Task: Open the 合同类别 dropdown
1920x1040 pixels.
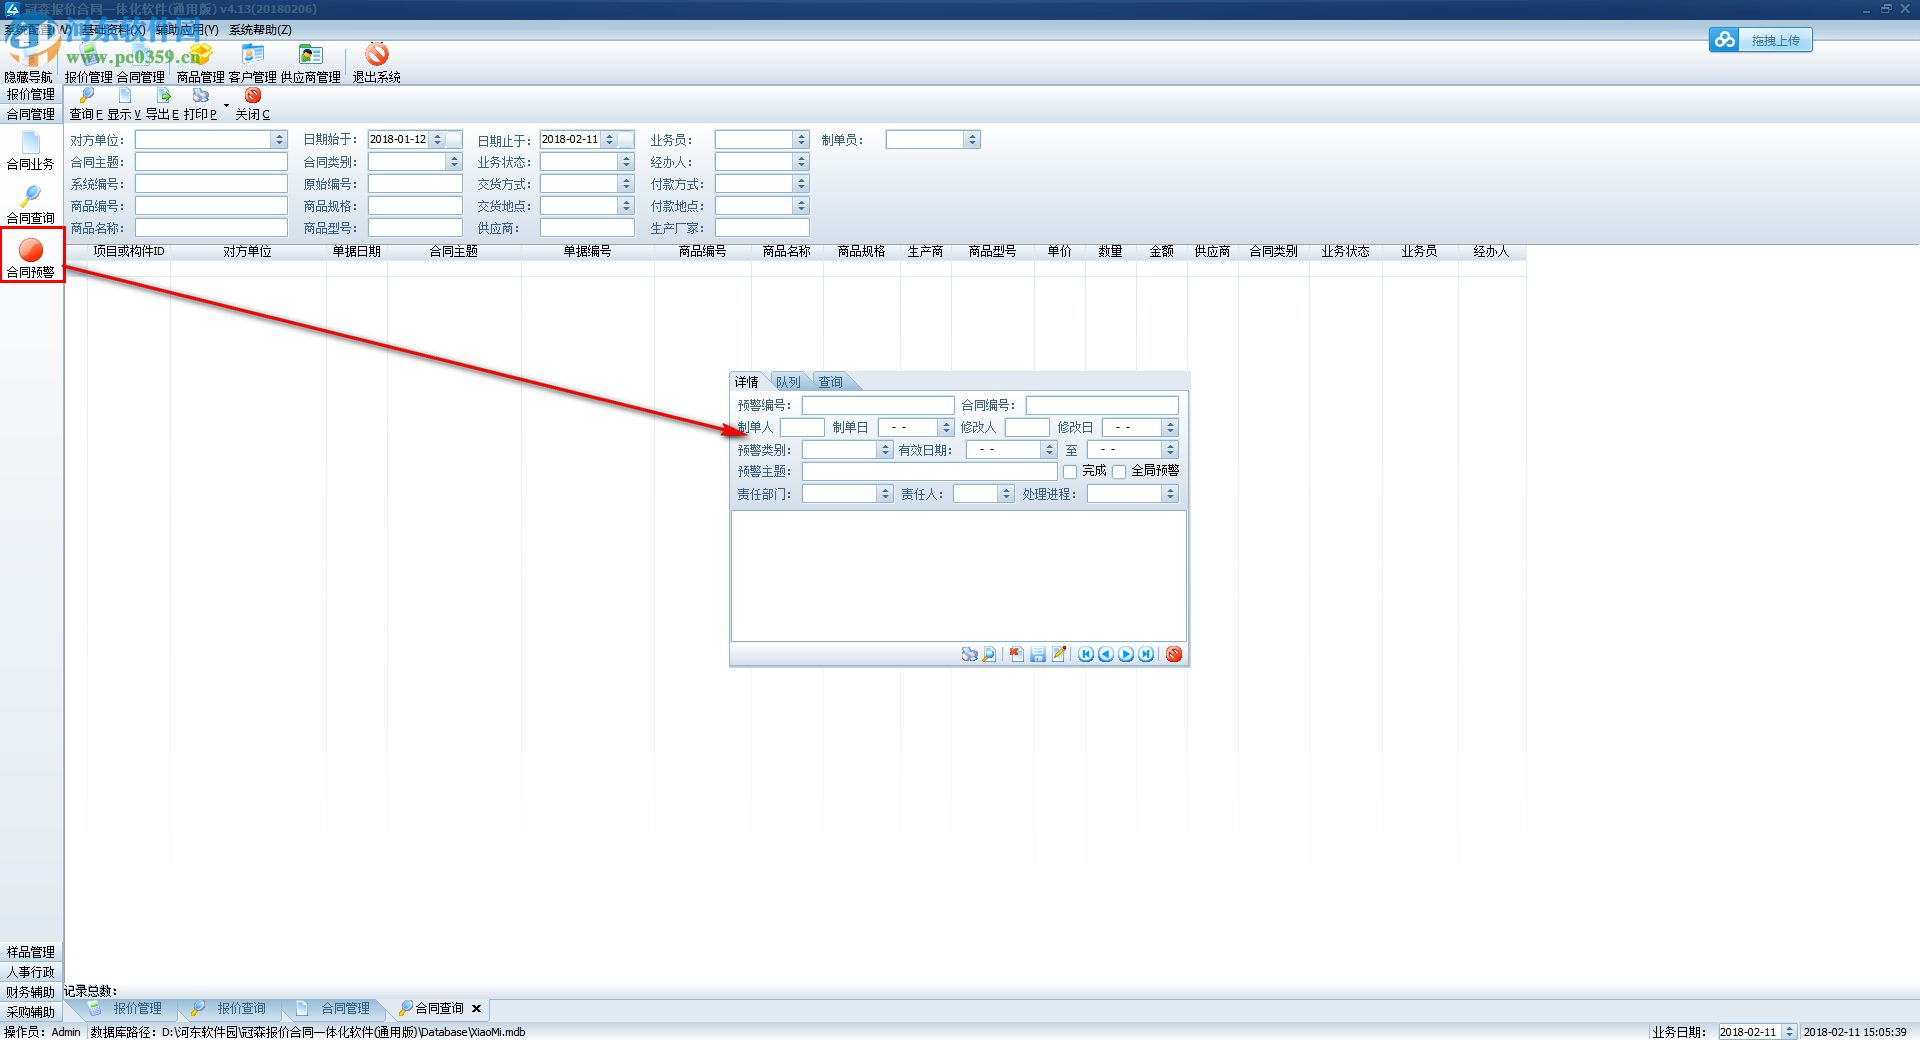Action: point(454,162)
